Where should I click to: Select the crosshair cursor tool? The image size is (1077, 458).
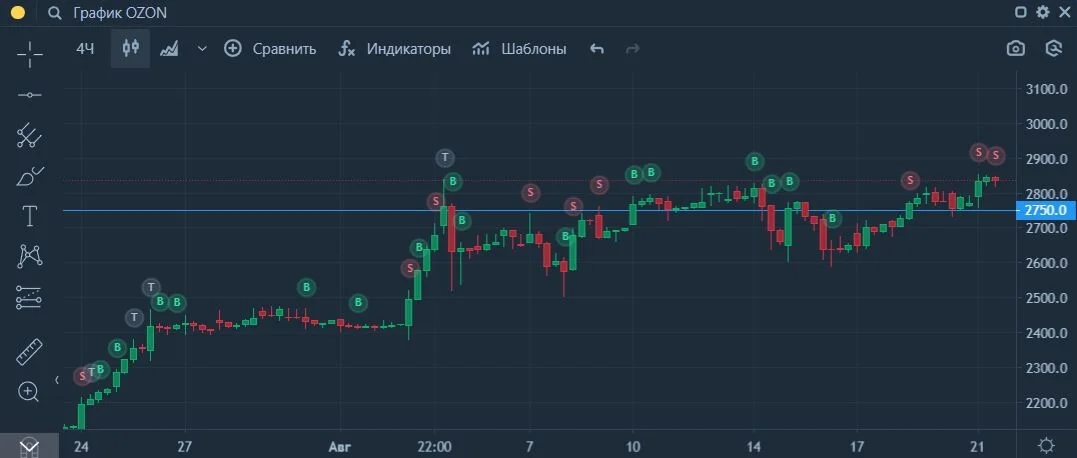30,54
